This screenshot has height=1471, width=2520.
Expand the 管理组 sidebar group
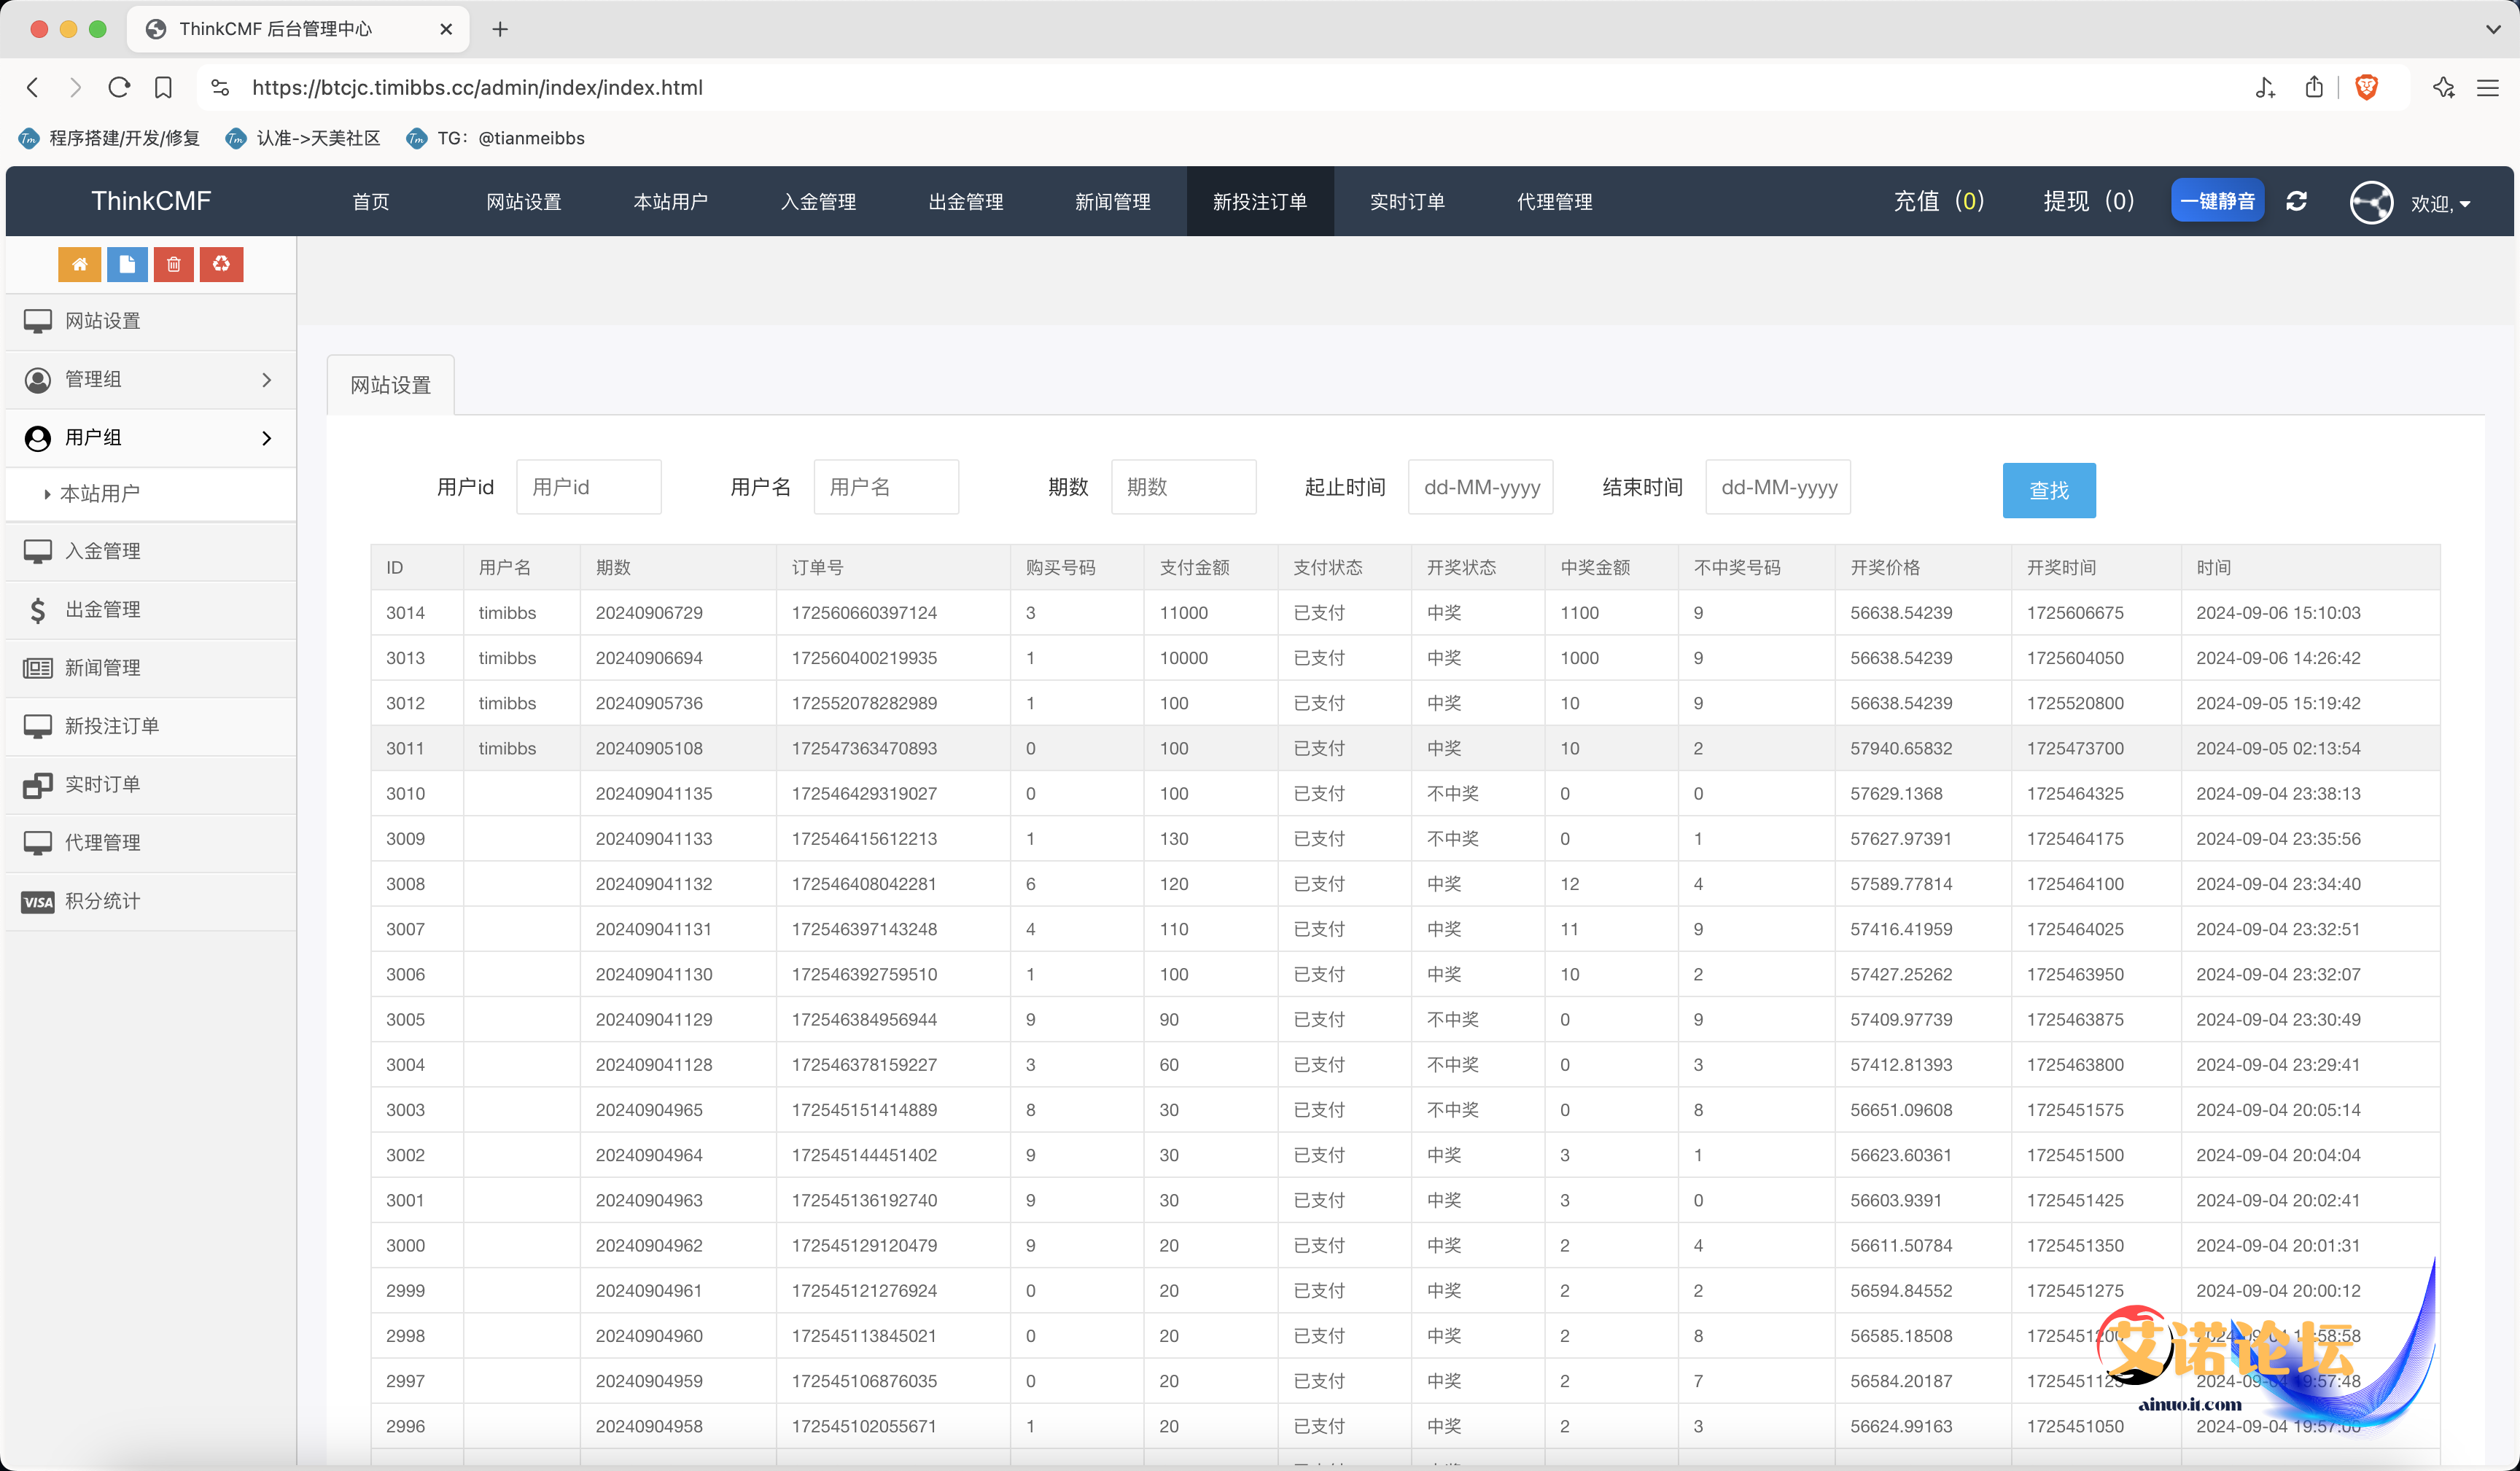coord(151,379)
